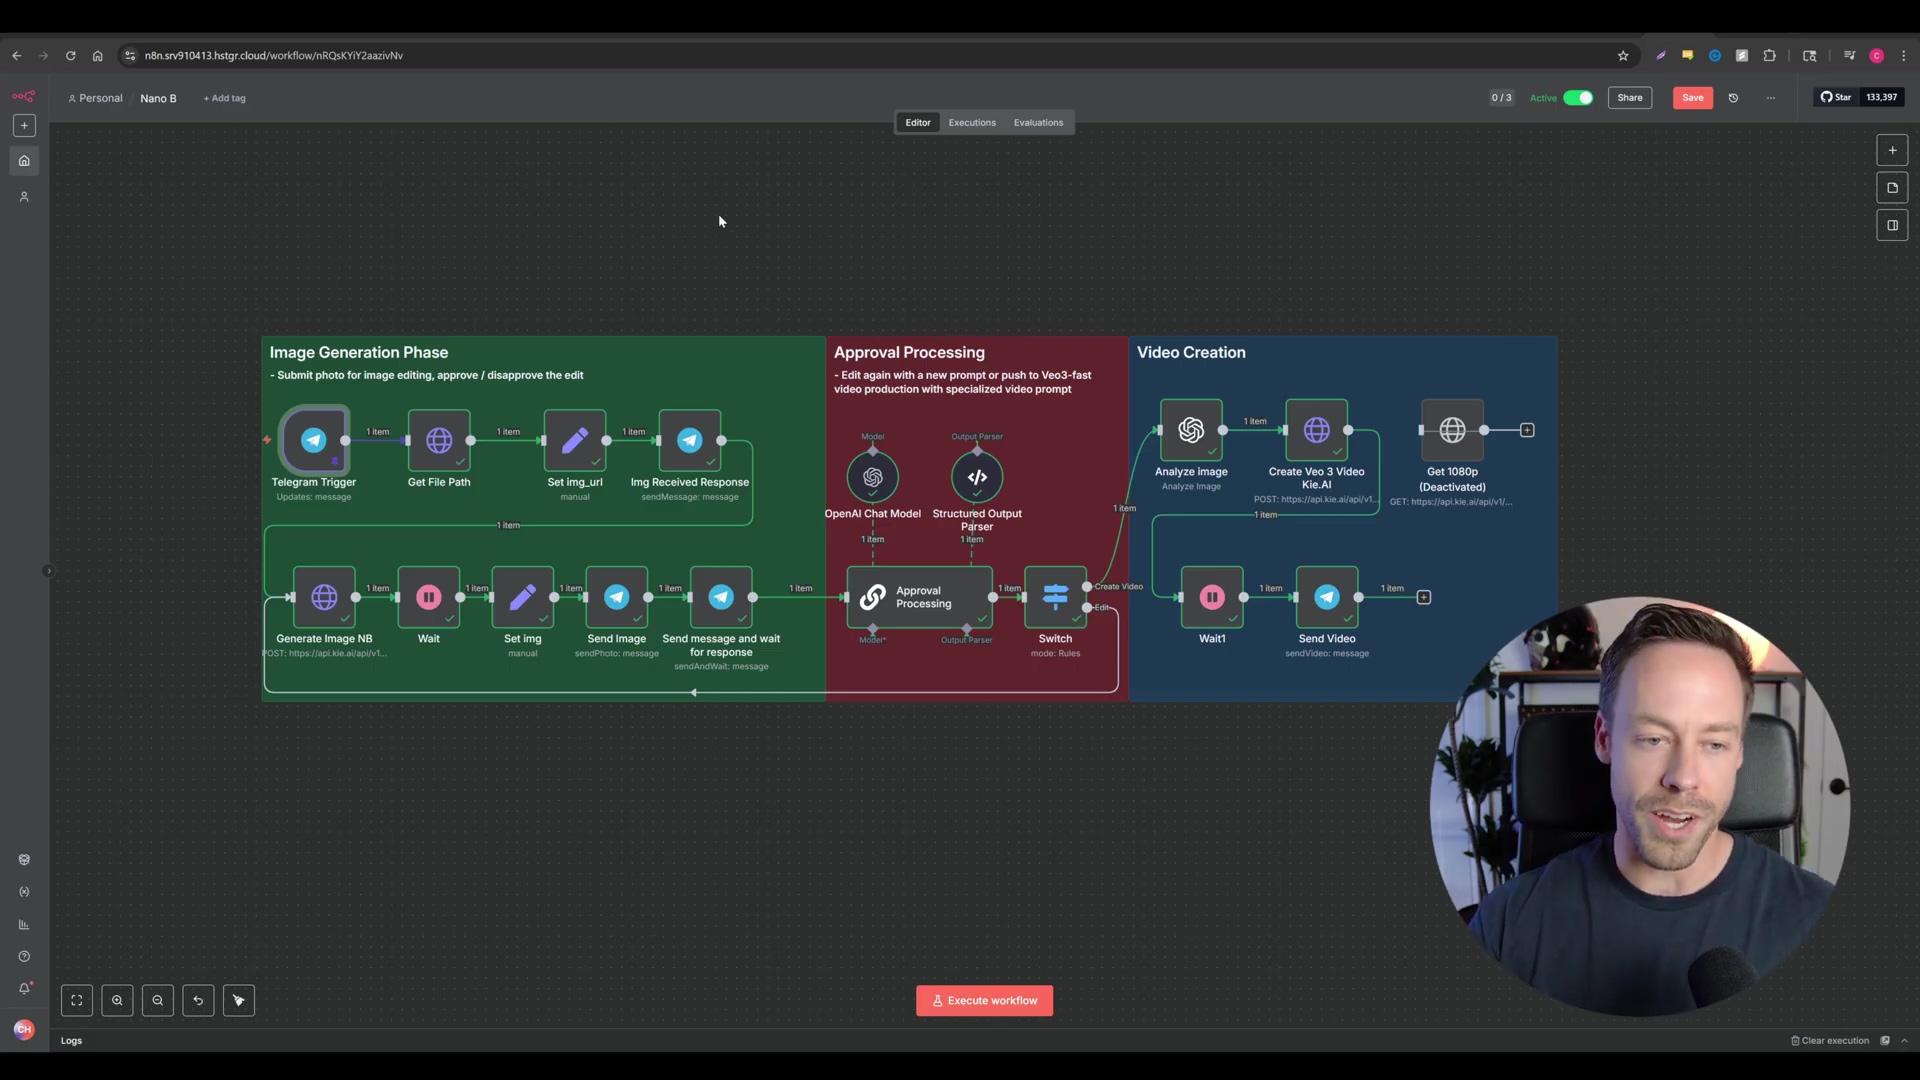
Task: Click the Structured Output Parser node
Action: point(977,477)
